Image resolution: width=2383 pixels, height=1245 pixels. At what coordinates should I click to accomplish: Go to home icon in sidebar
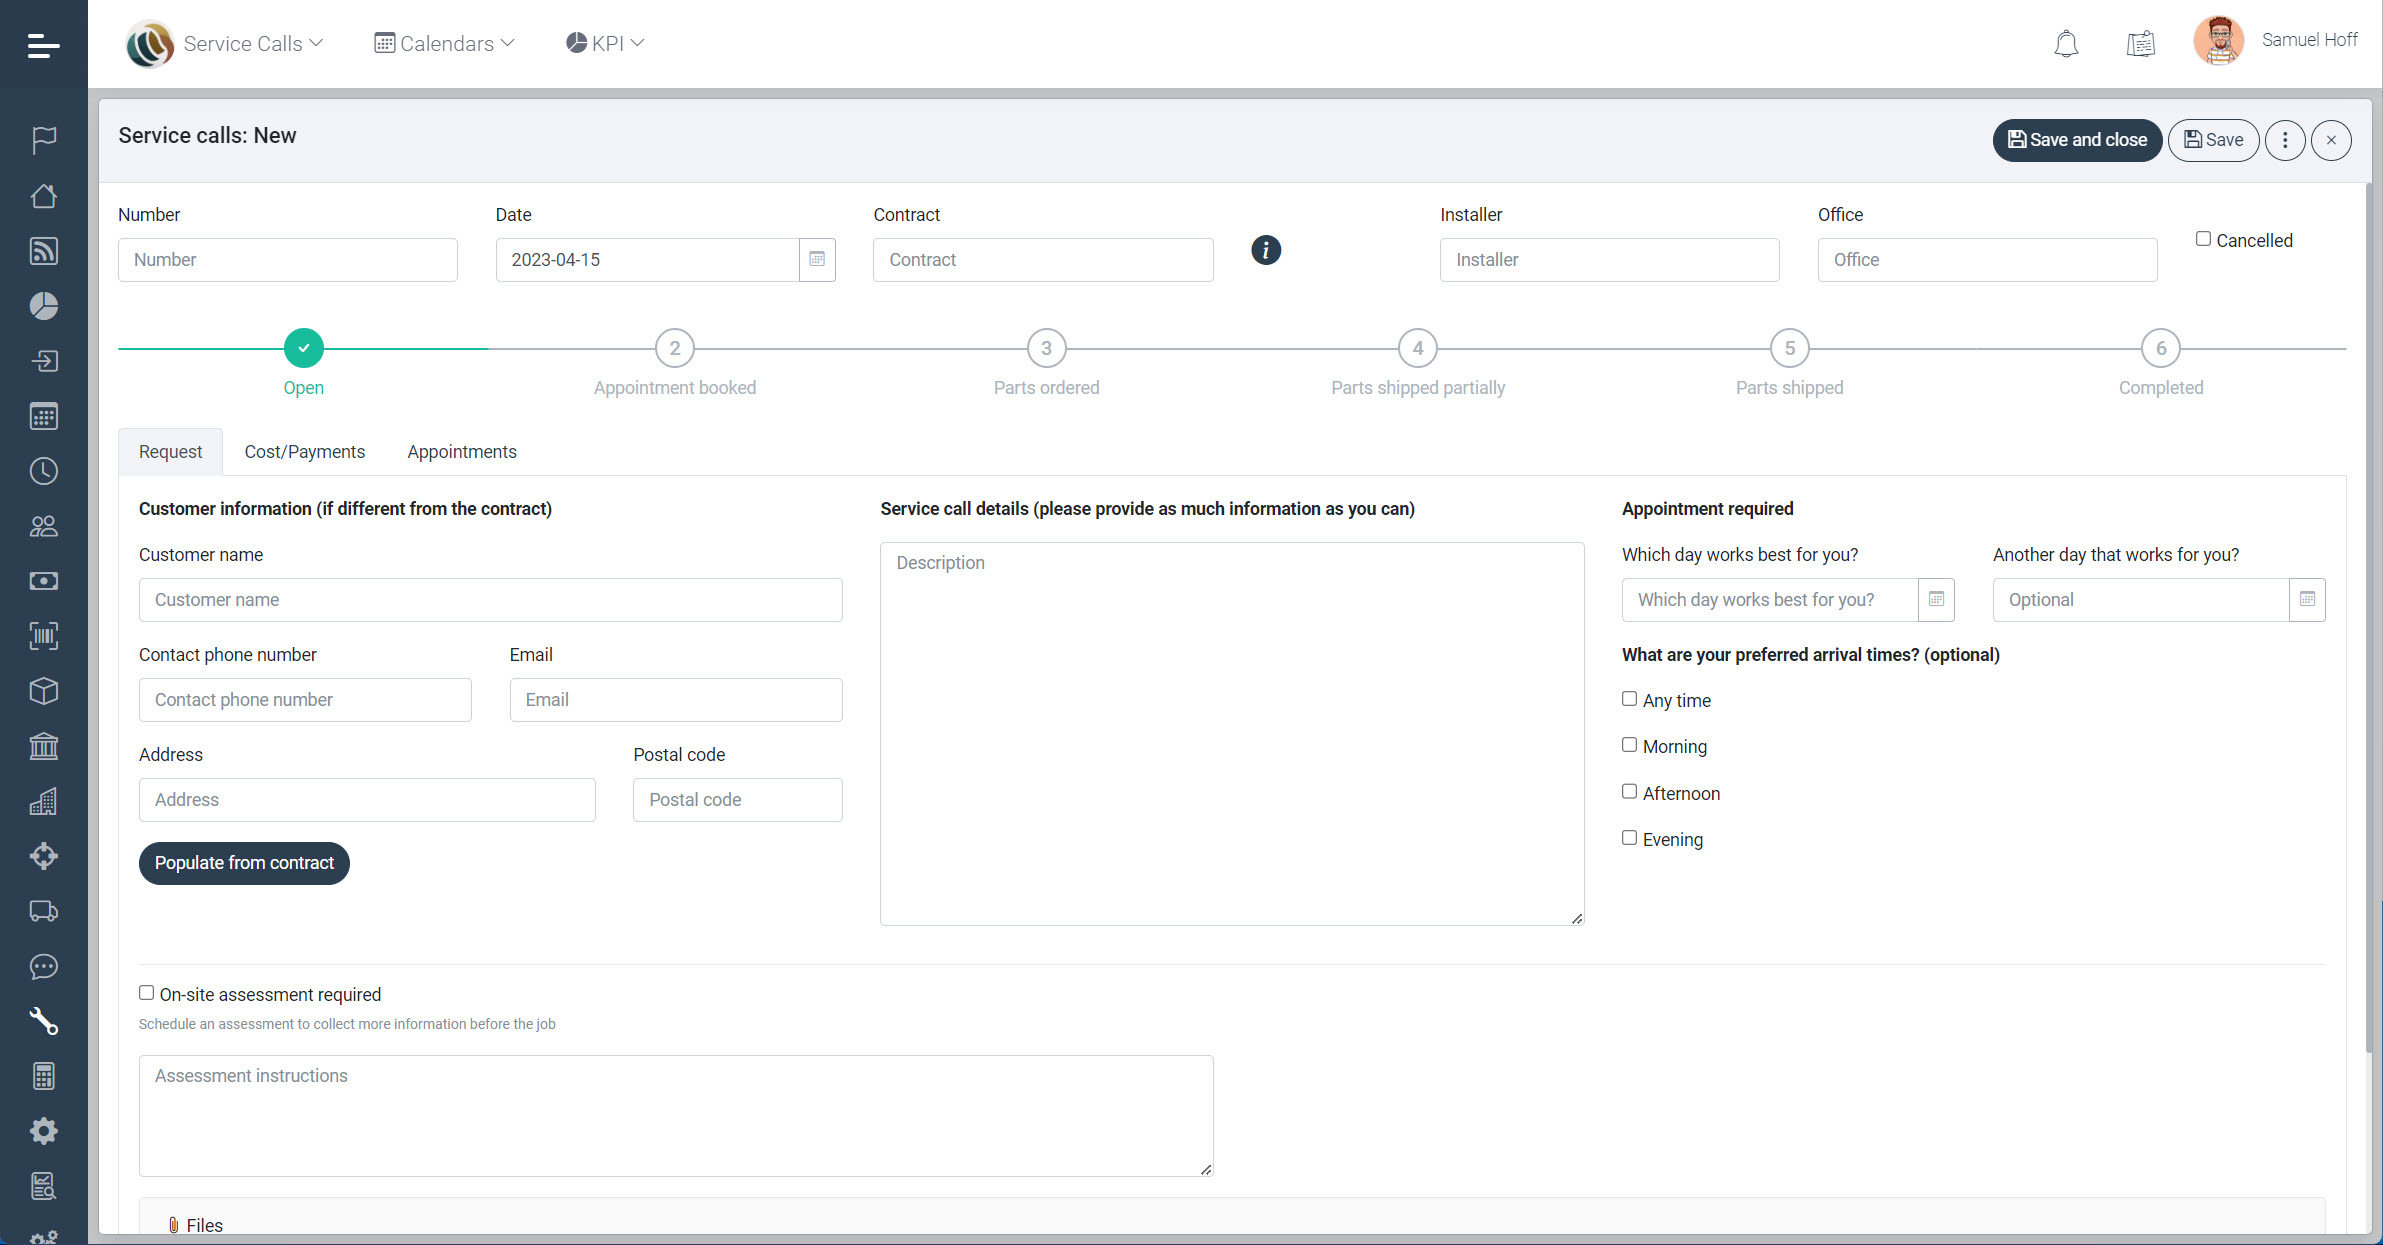tap(43, 196)
